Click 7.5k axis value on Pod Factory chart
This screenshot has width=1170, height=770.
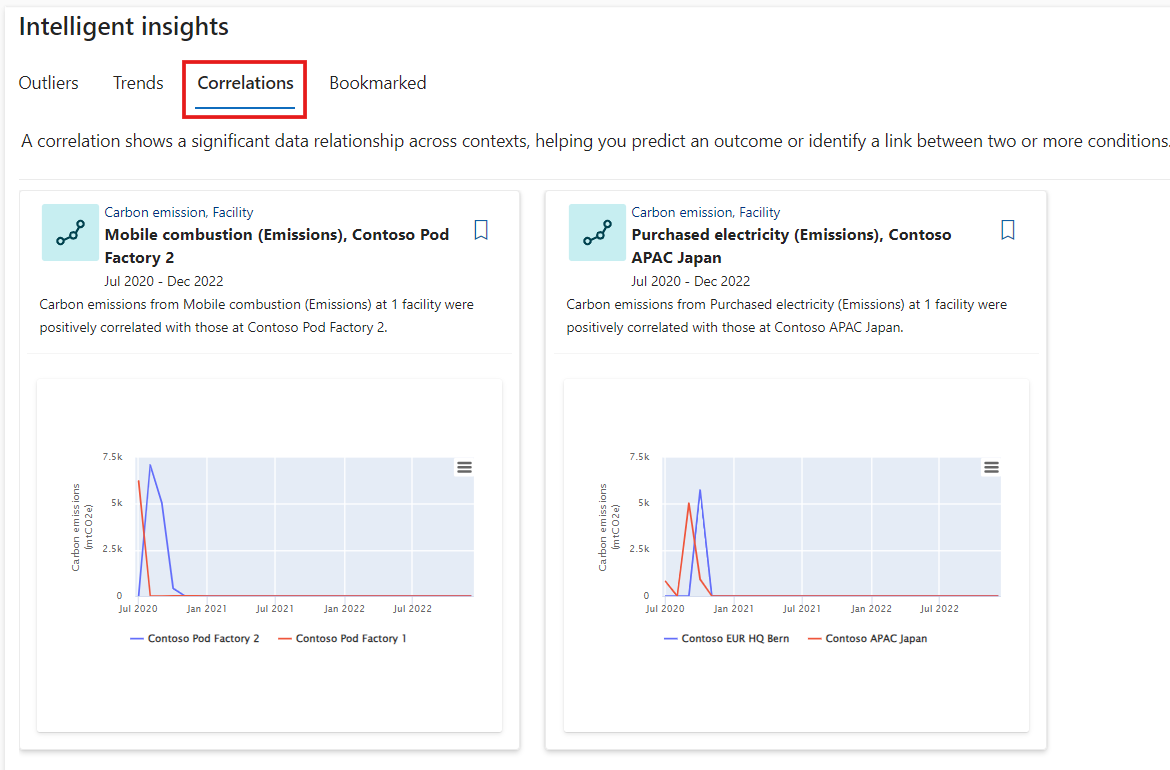pos(113,457)
